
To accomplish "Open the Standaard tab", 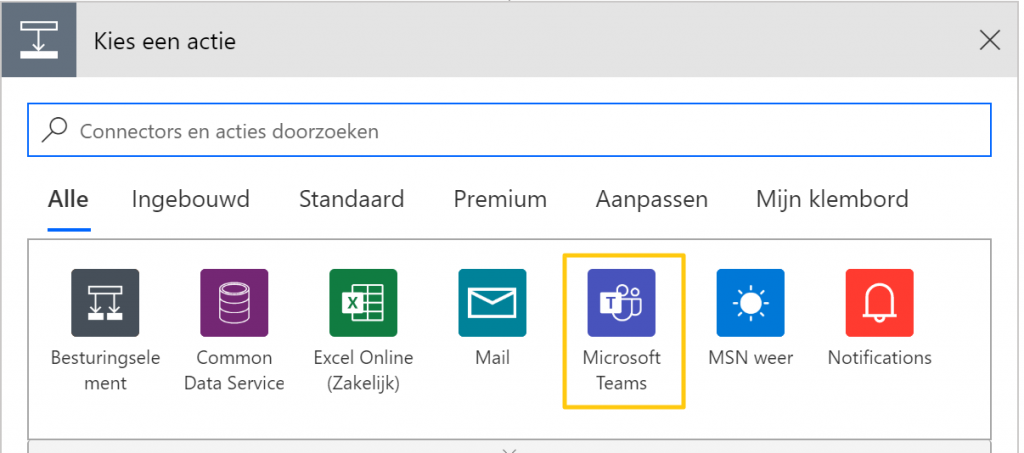I will pyautogui.click(x=351, y=198).
